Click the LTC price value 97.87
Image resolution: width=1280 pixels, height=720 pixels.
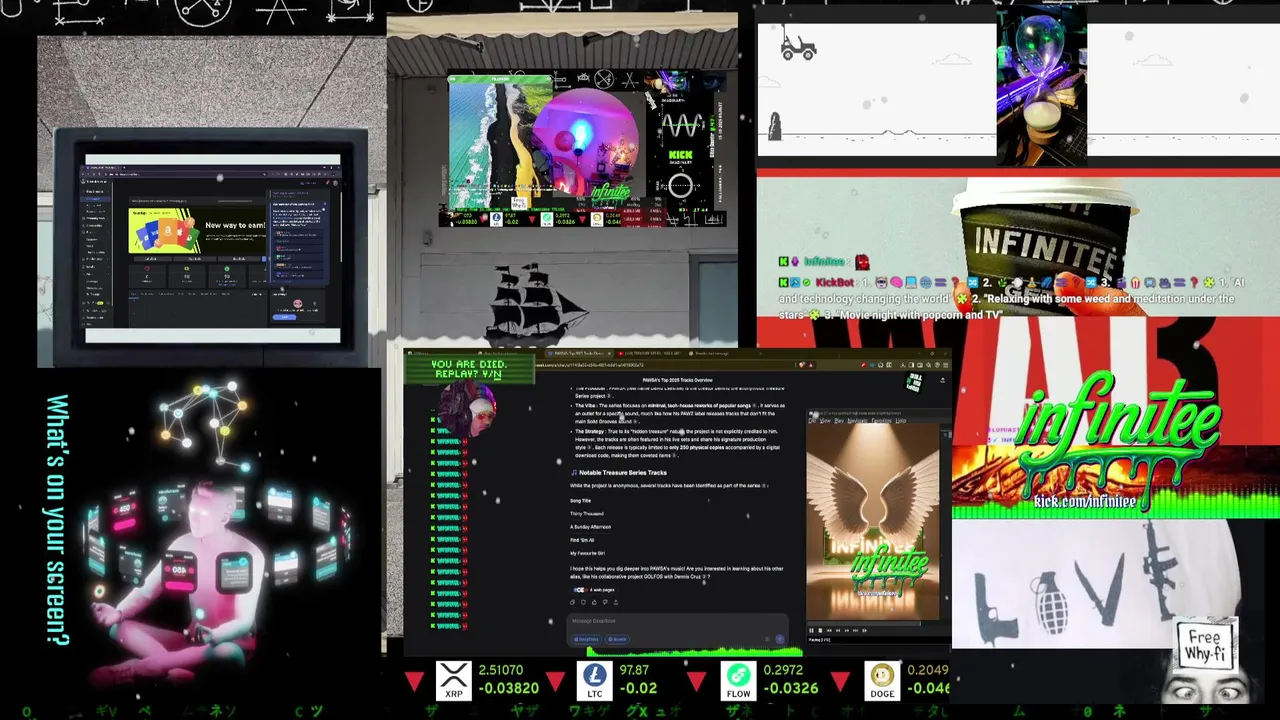point(634,670)
